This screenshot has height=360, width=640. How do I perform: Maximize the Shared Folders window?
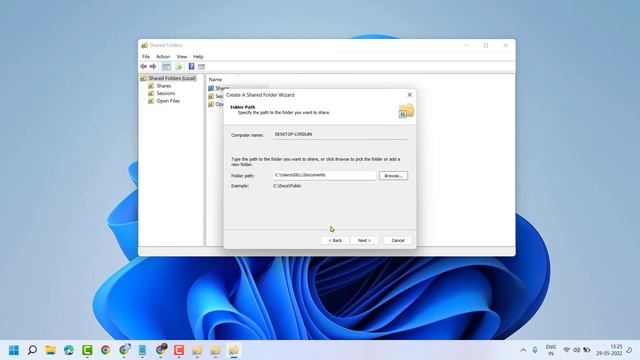tap(486, 45)
